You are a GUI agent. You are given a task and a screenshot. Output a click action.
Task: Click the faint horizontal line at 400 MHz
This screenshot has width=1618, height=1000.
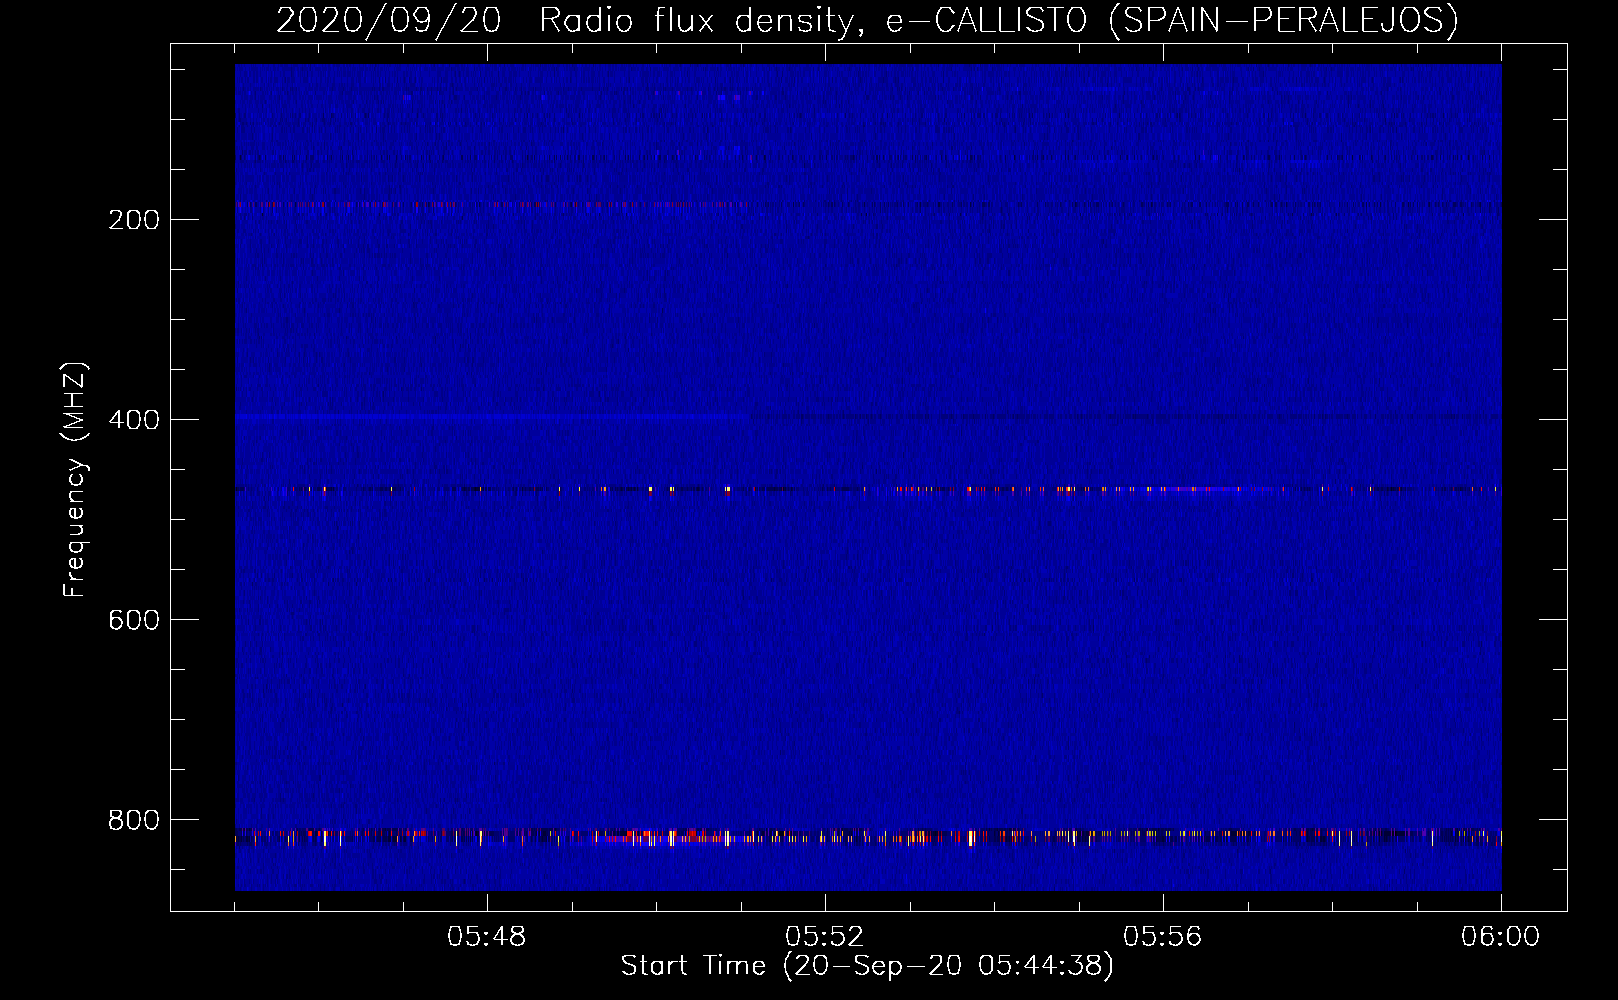click(x=492, y=414)
